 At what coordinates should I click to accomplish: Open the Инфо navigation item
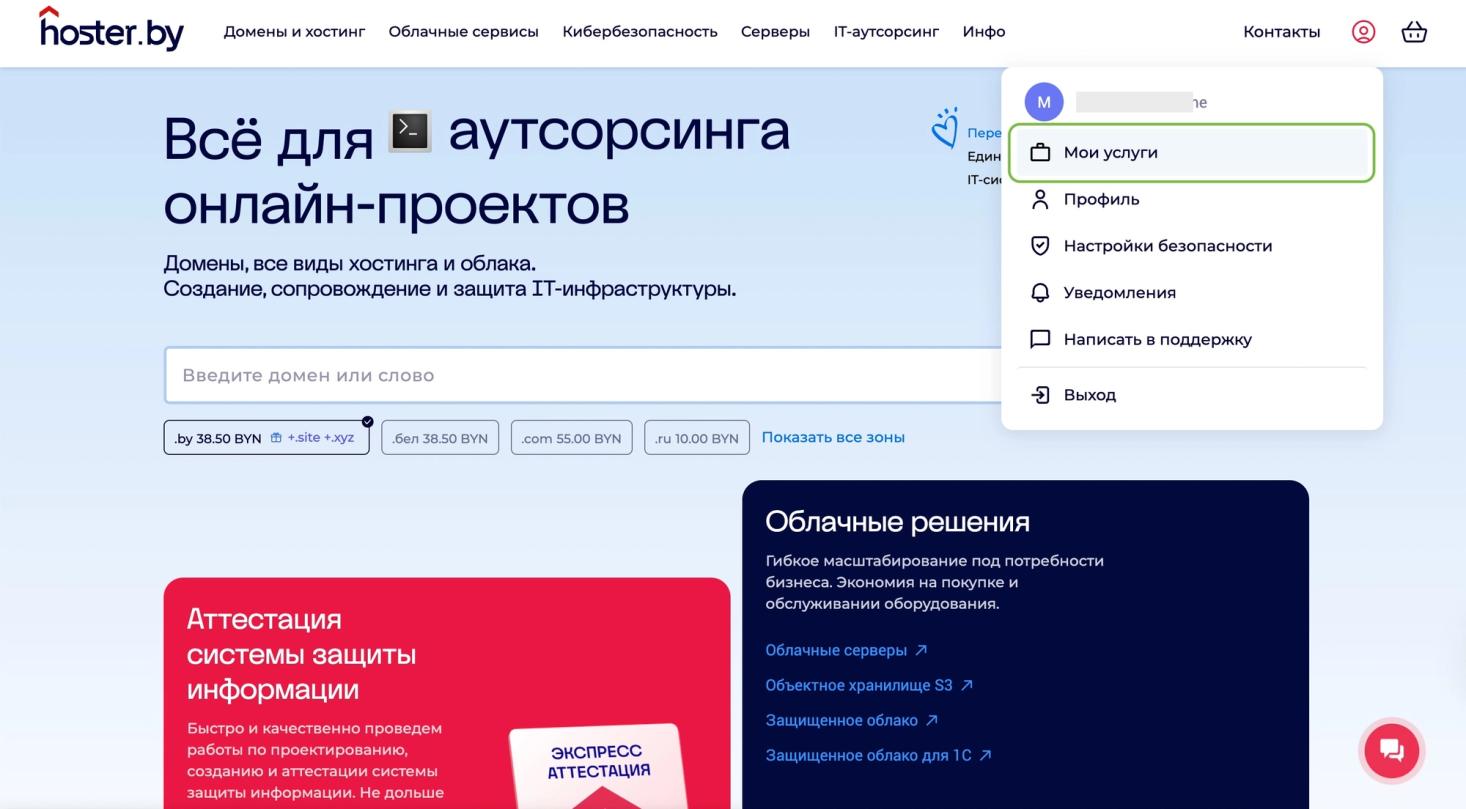[984, 32]
